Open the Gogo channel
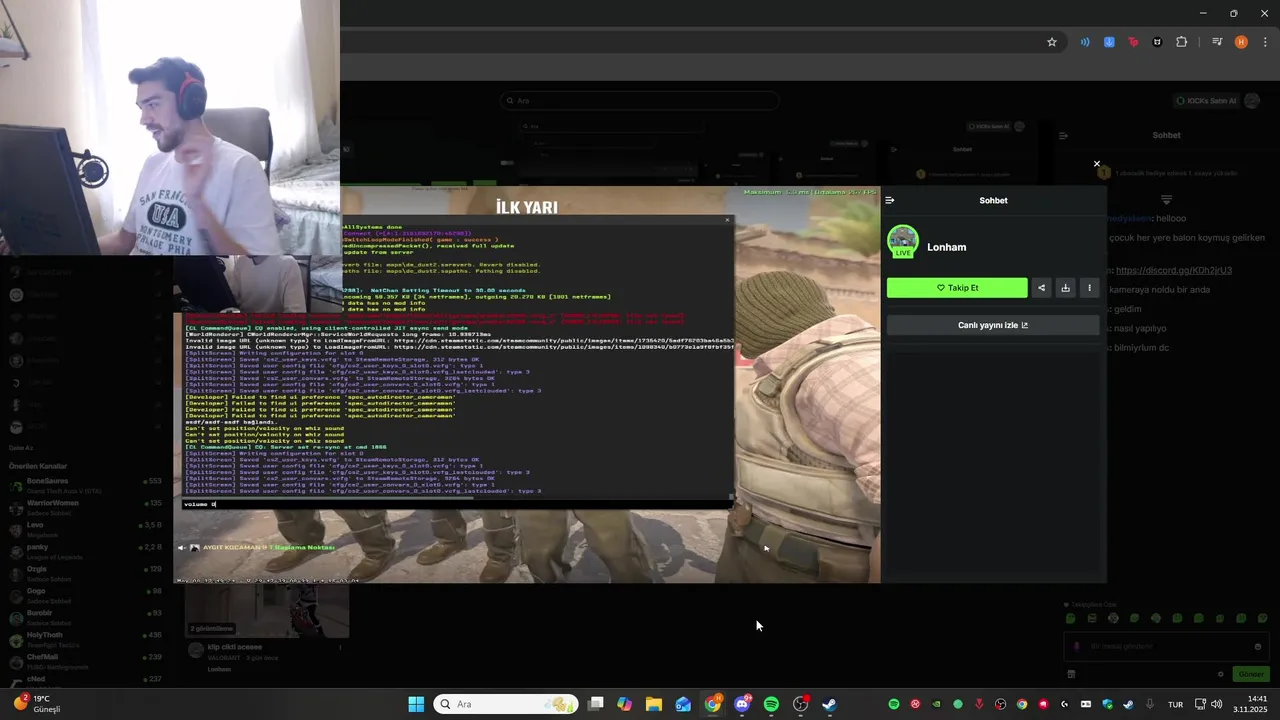 [86, 594]
